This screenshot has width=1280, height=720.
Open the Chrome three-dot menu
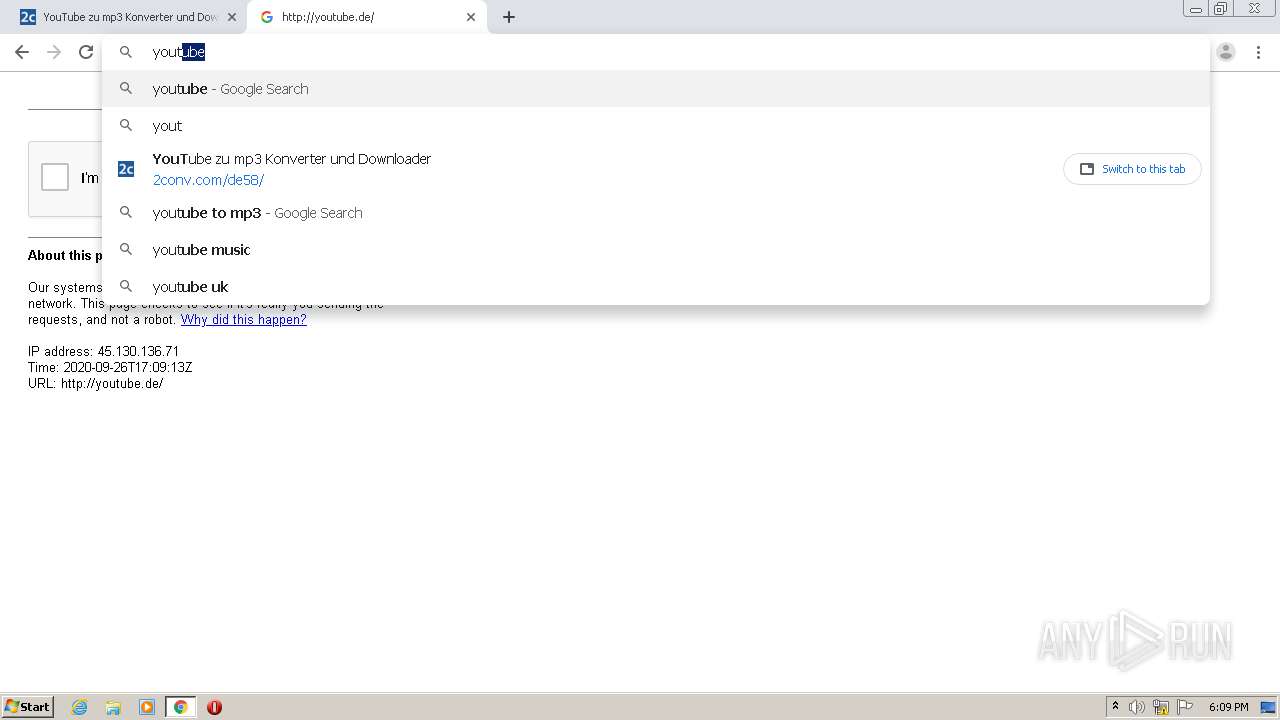point(1258,52)
